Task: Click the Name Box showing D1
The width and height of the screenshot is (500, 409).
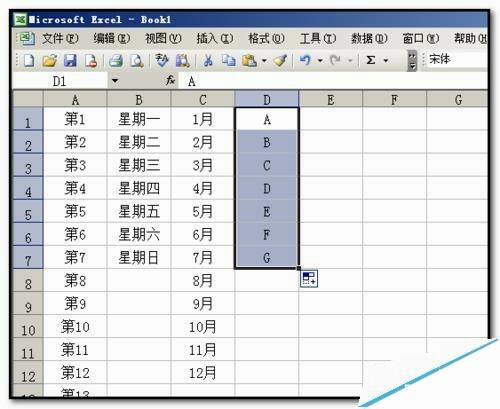Action: [x=60, y=81]
